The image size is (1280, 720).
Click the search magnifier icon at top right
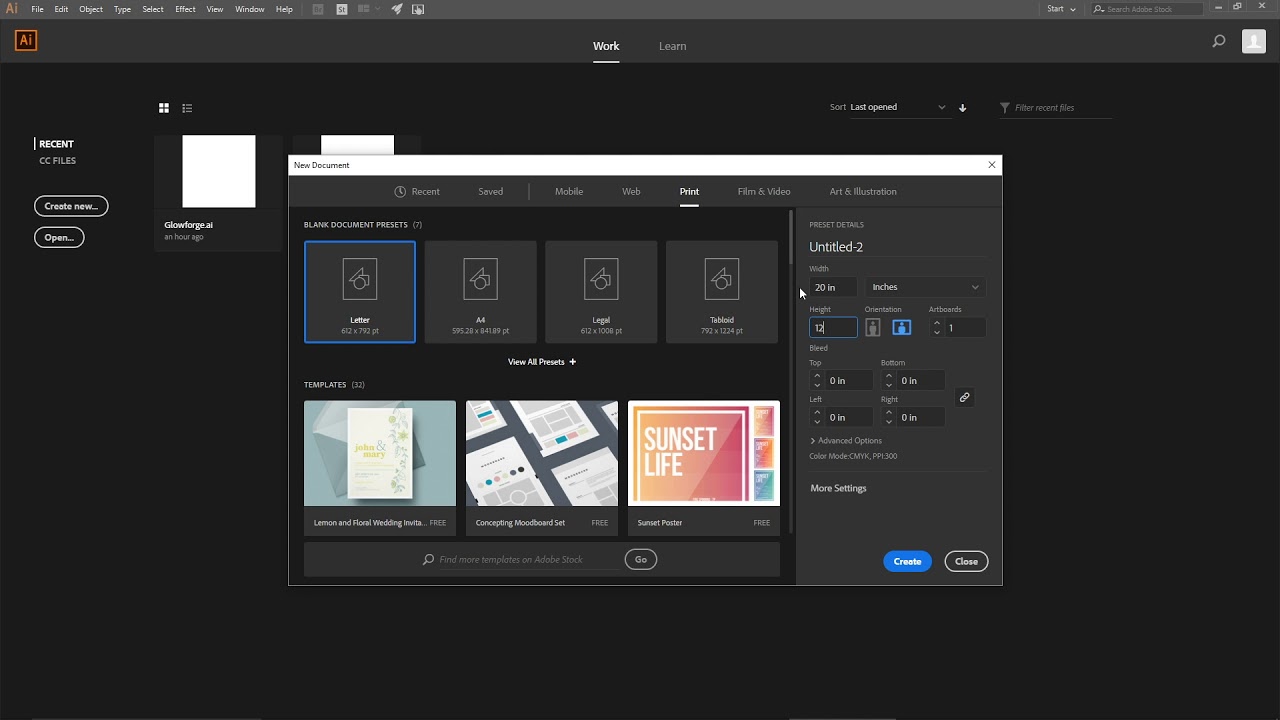(1218, 41)
